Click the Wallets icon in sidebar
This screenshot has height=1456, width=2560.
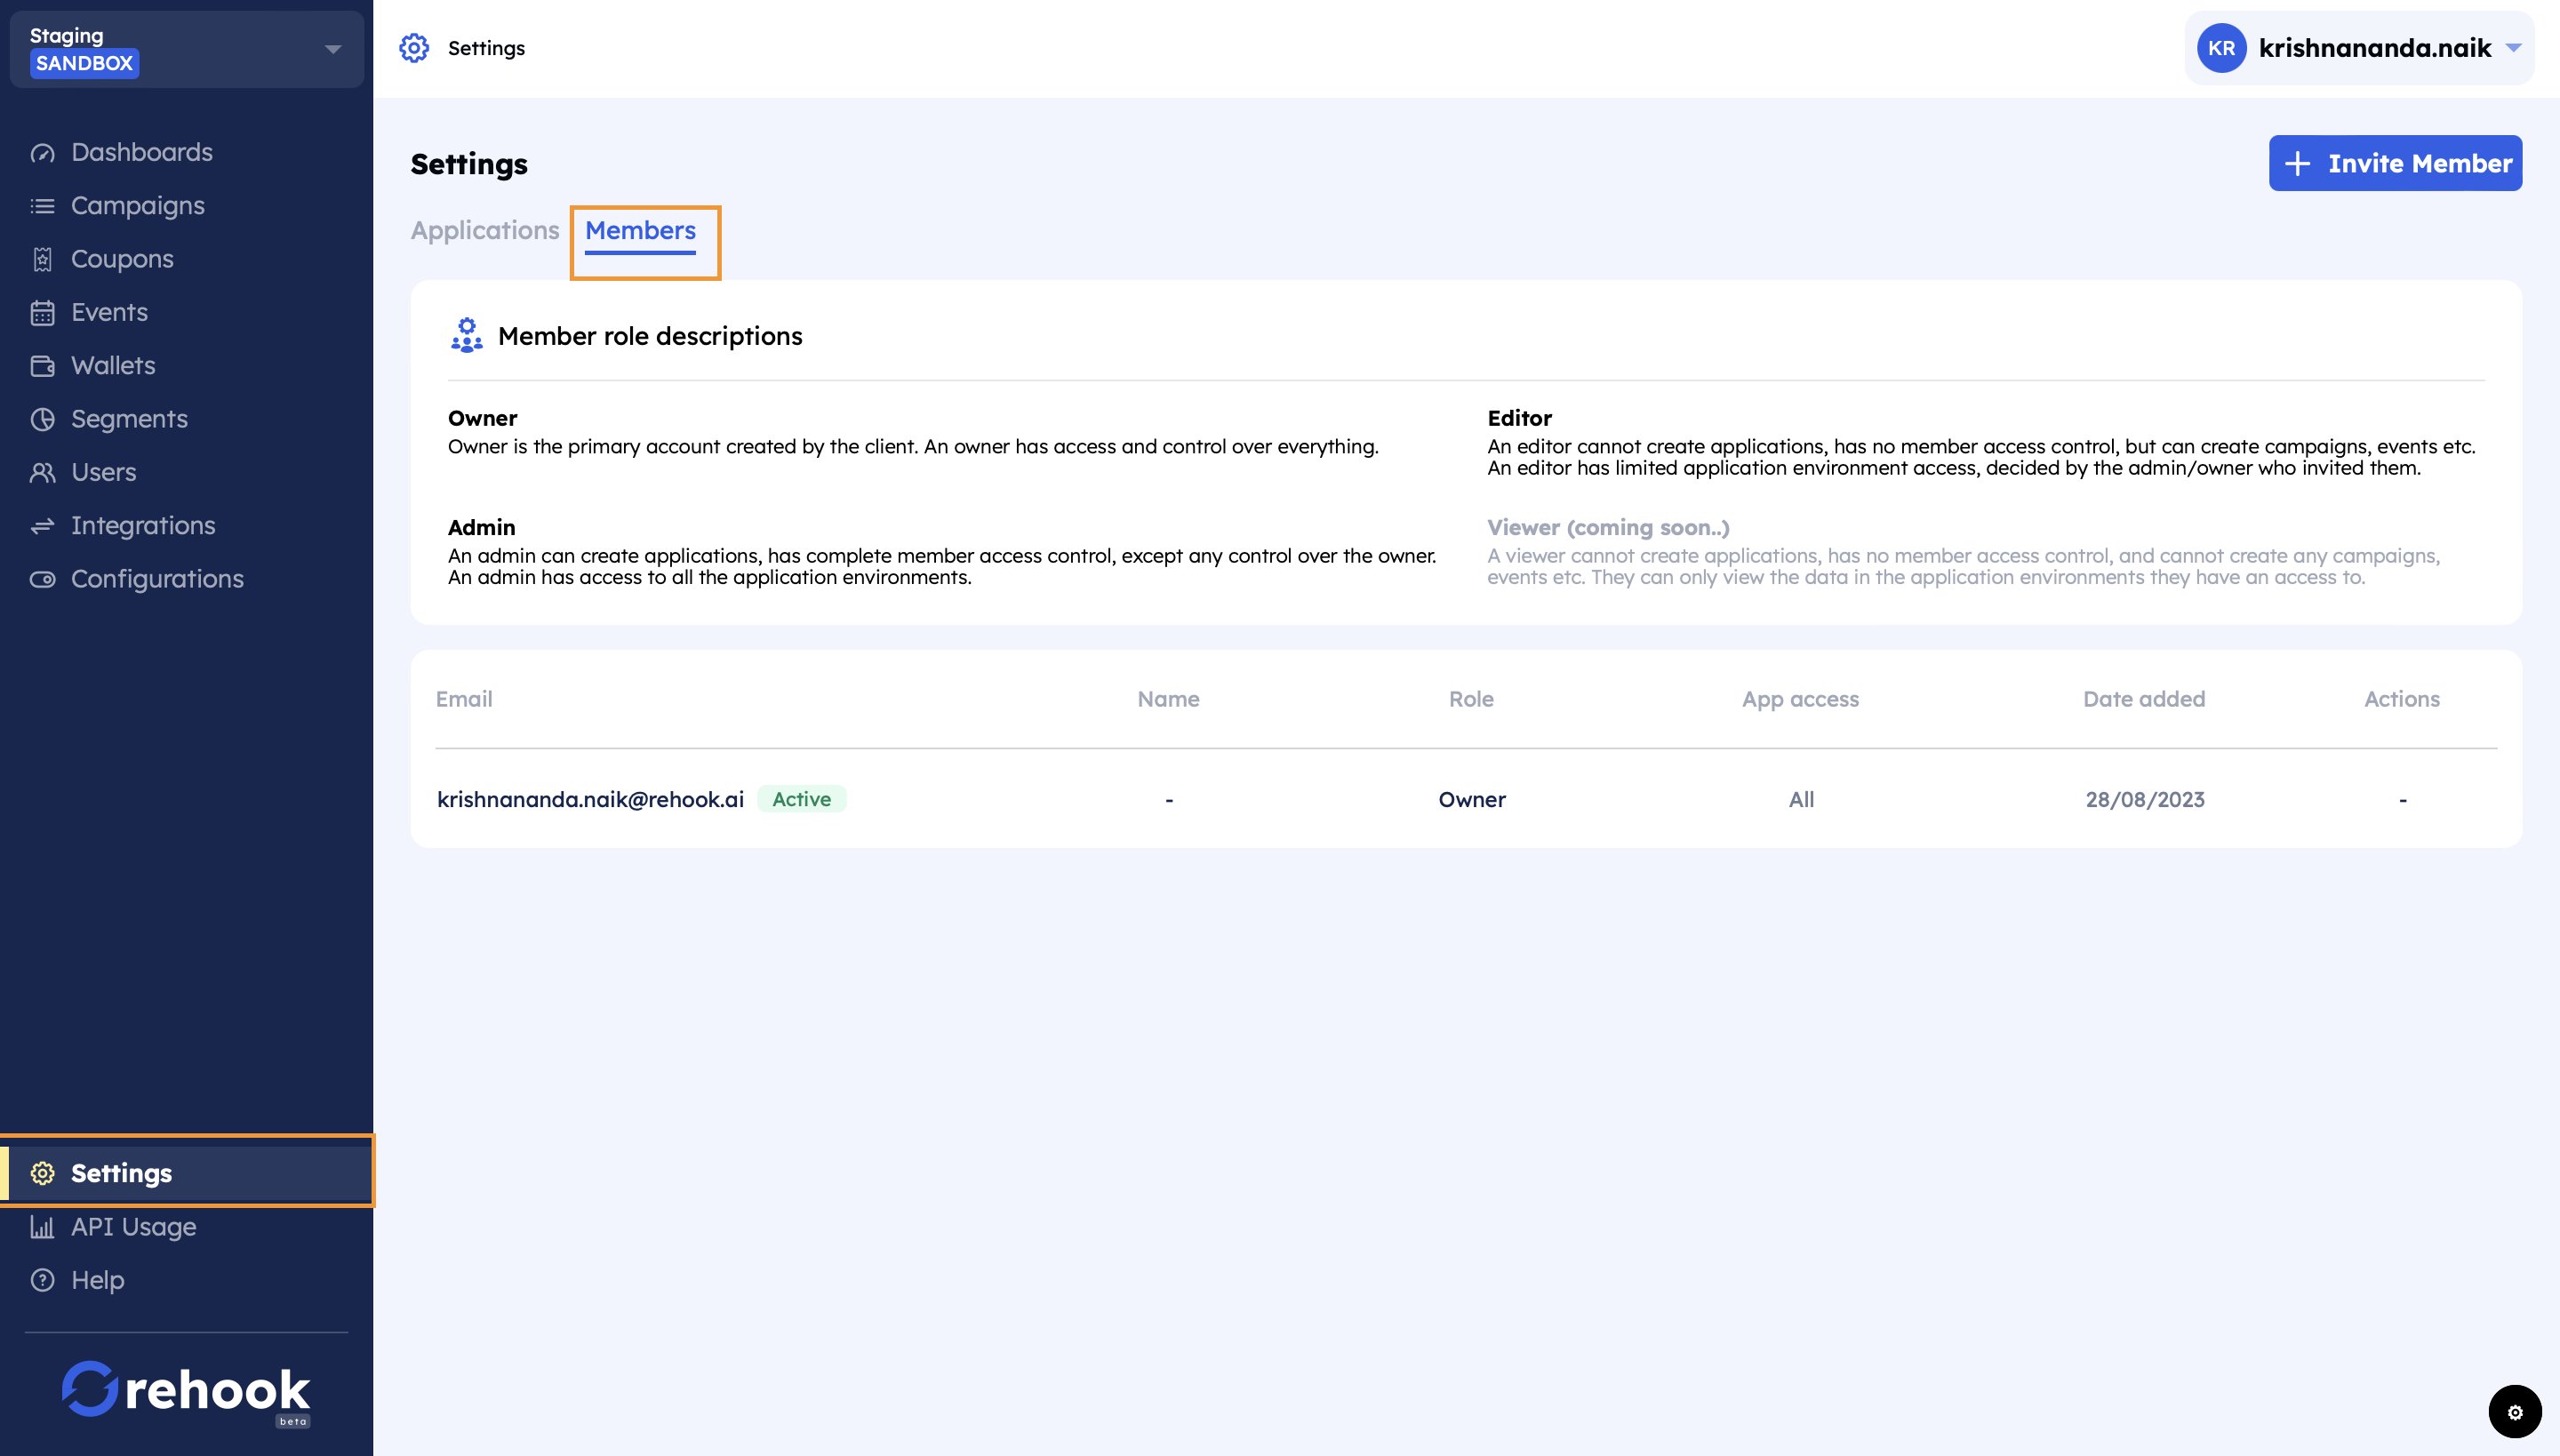pos(42,366)
